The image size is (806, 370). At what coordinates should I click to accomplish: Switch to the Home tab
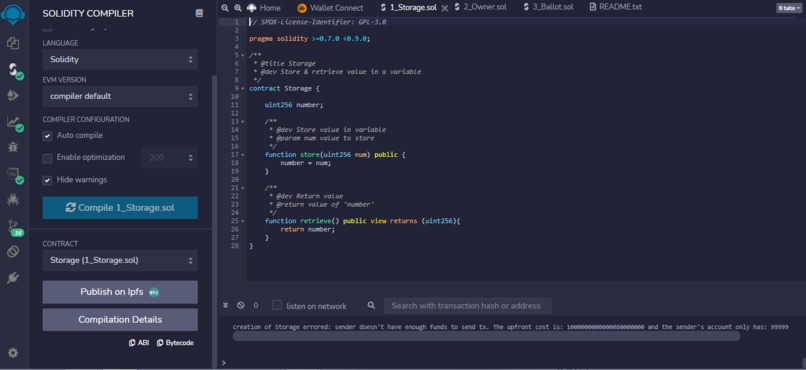coord(264,8)
